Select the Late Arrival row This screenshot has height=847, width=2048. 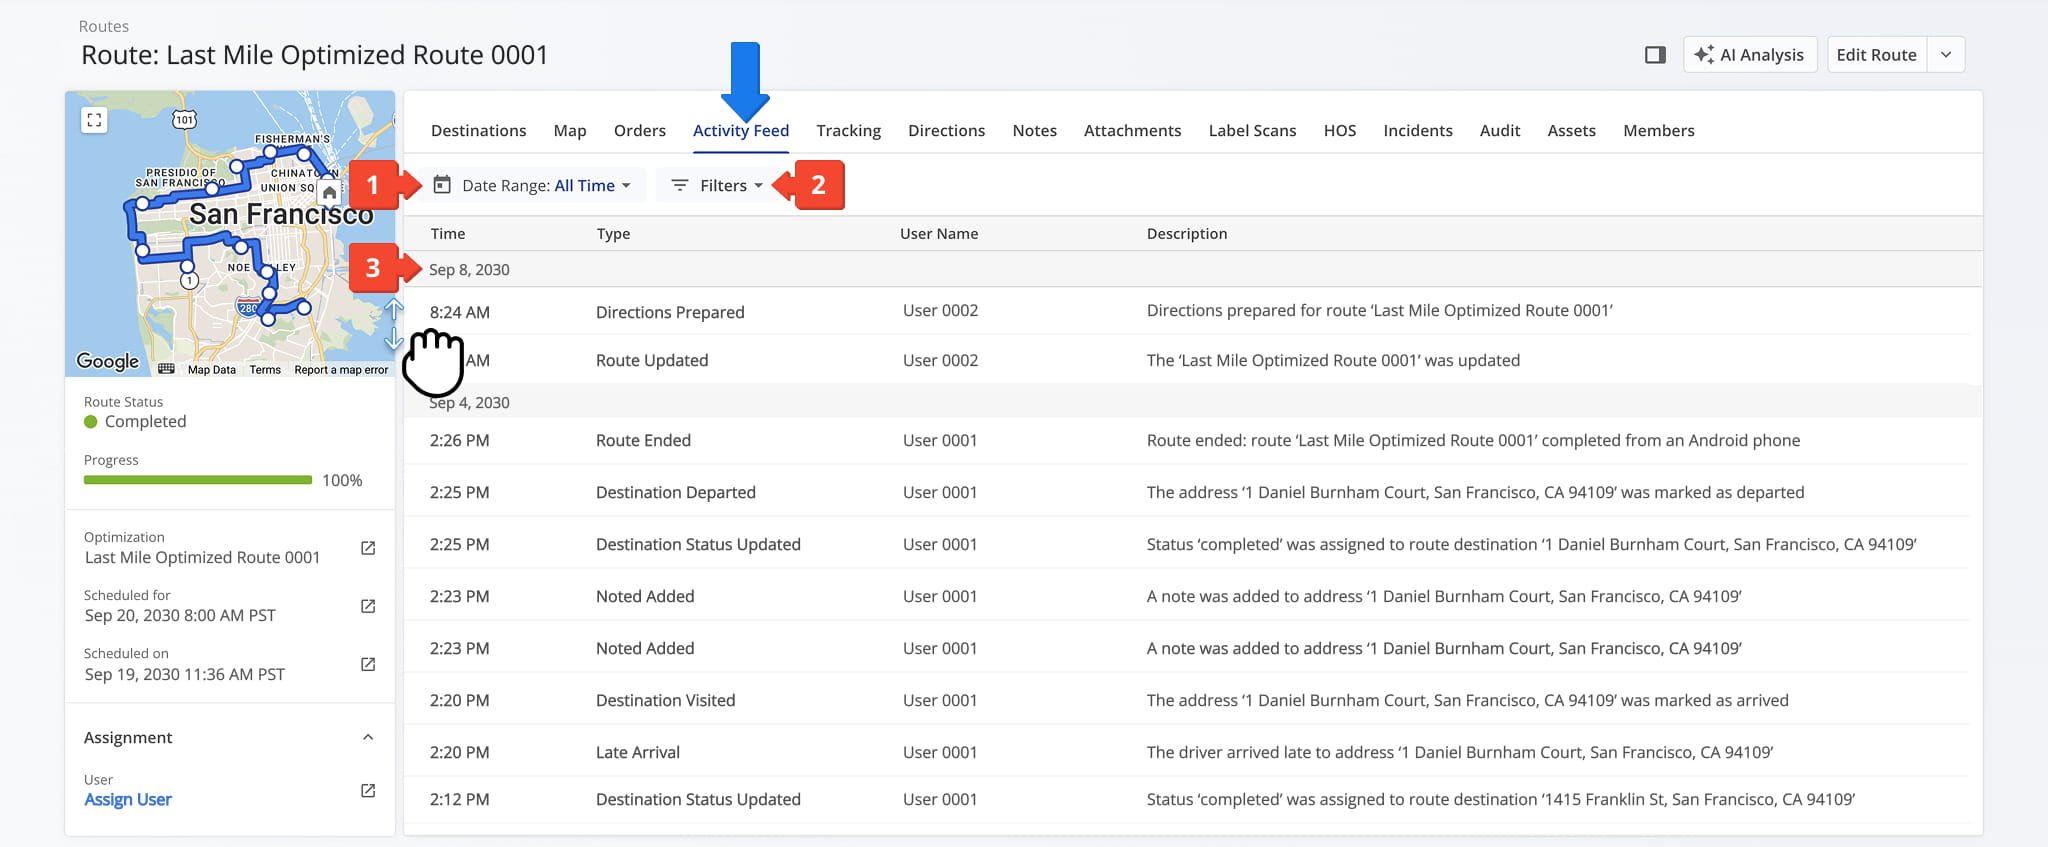1193,752
